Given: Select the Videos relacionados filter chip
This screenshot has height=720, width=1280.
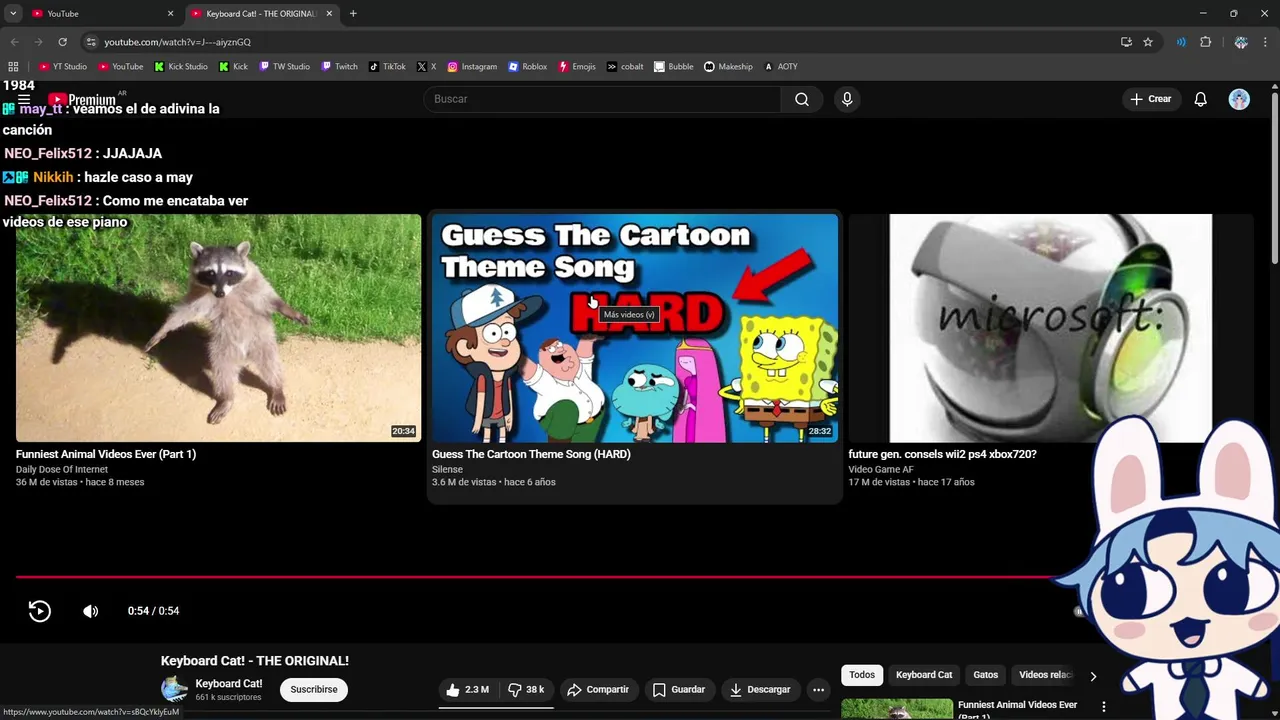Looking at the screenshot, I should tap(1045, 675).
